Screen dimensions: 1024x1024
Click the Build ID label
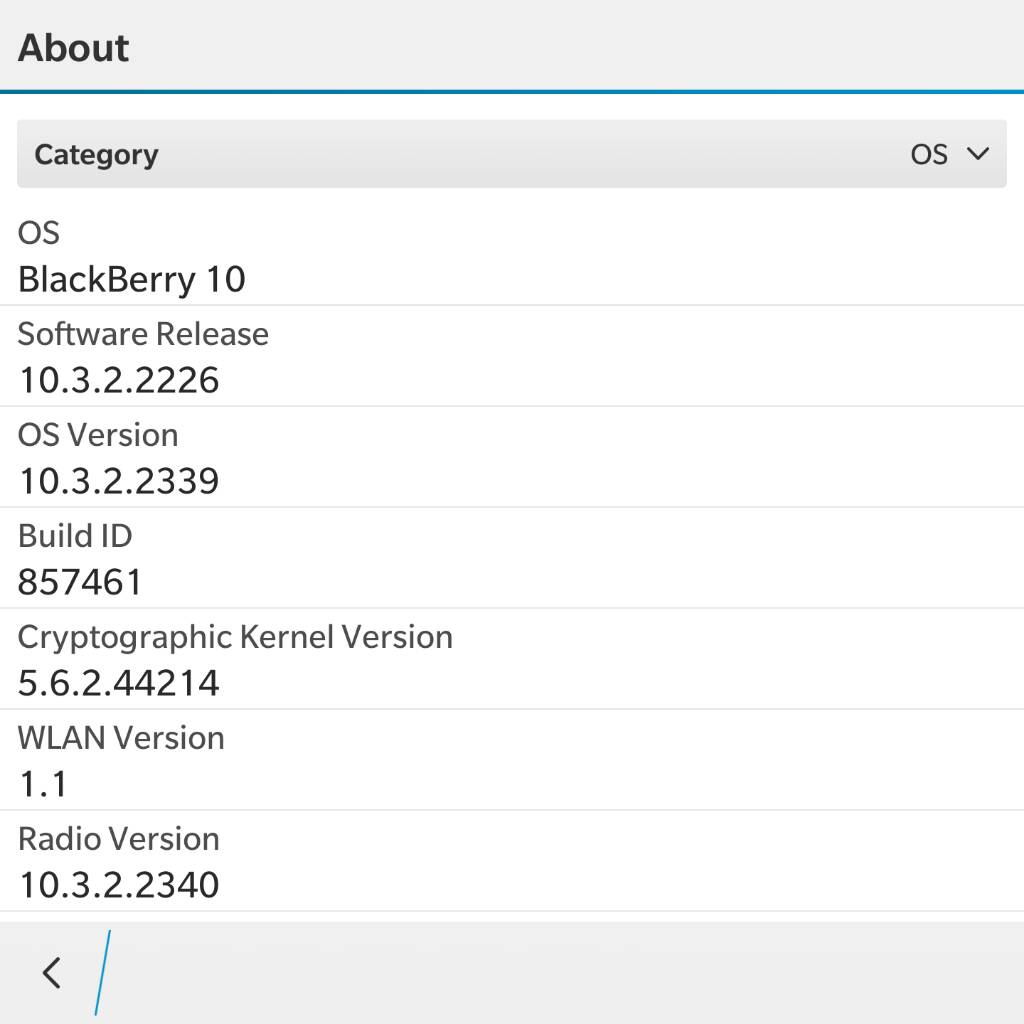(75, 536)
